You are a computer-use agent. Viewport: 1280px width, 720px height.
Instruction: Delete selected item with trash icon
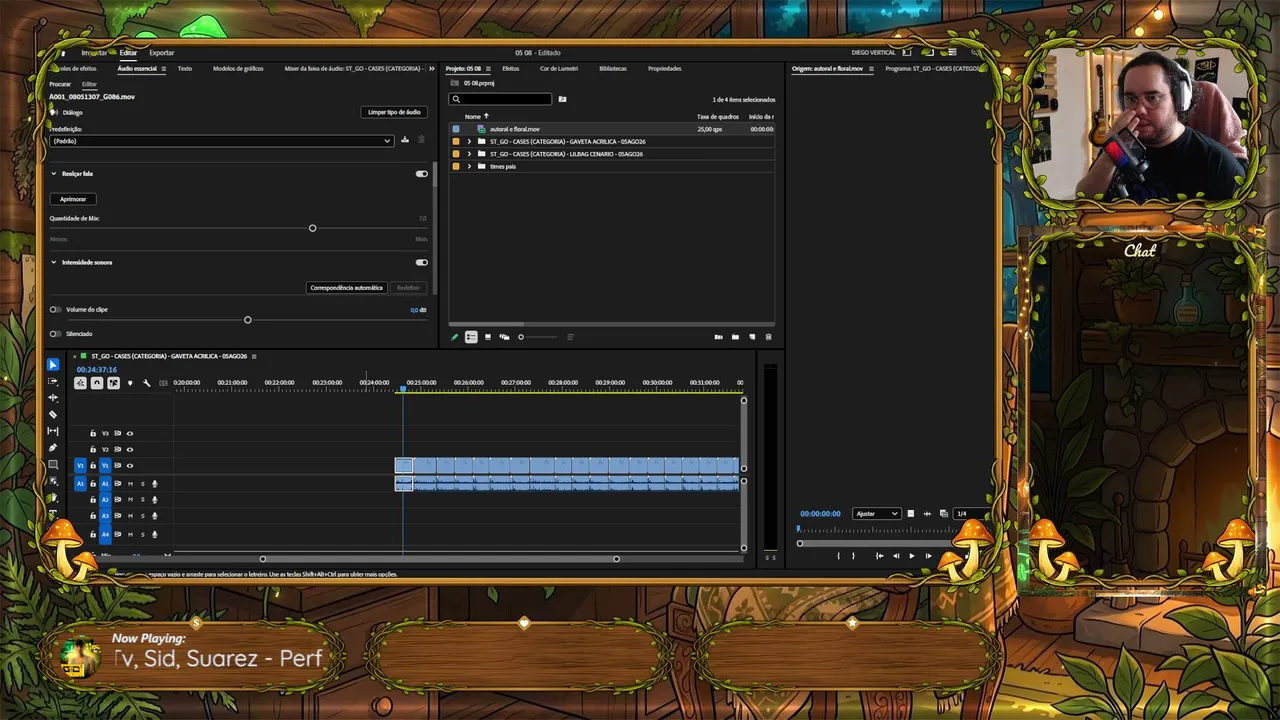(x=768, y=337)
